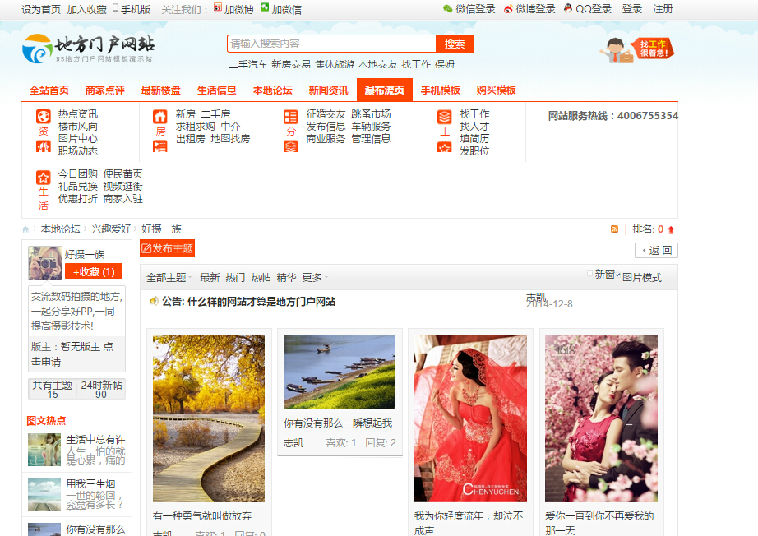
Task: Open the 找人才 link
Action: click(474, 126)
